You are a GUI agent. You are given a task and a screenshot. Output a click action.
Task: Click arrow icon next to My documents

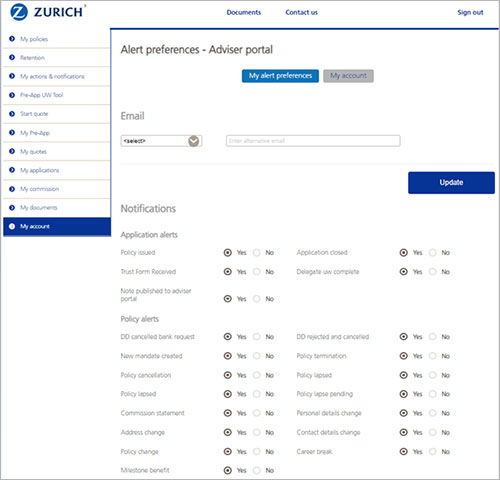(12, 208)
